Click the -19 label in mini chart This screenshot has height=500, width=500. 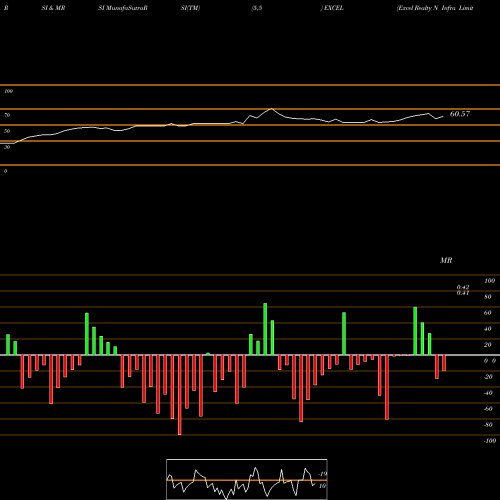point(322,474)
